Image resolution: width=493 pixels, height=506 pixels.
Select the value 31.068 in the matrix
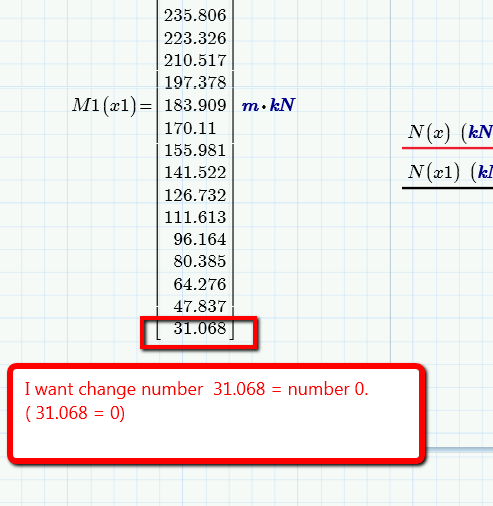[x=200, y=329]
